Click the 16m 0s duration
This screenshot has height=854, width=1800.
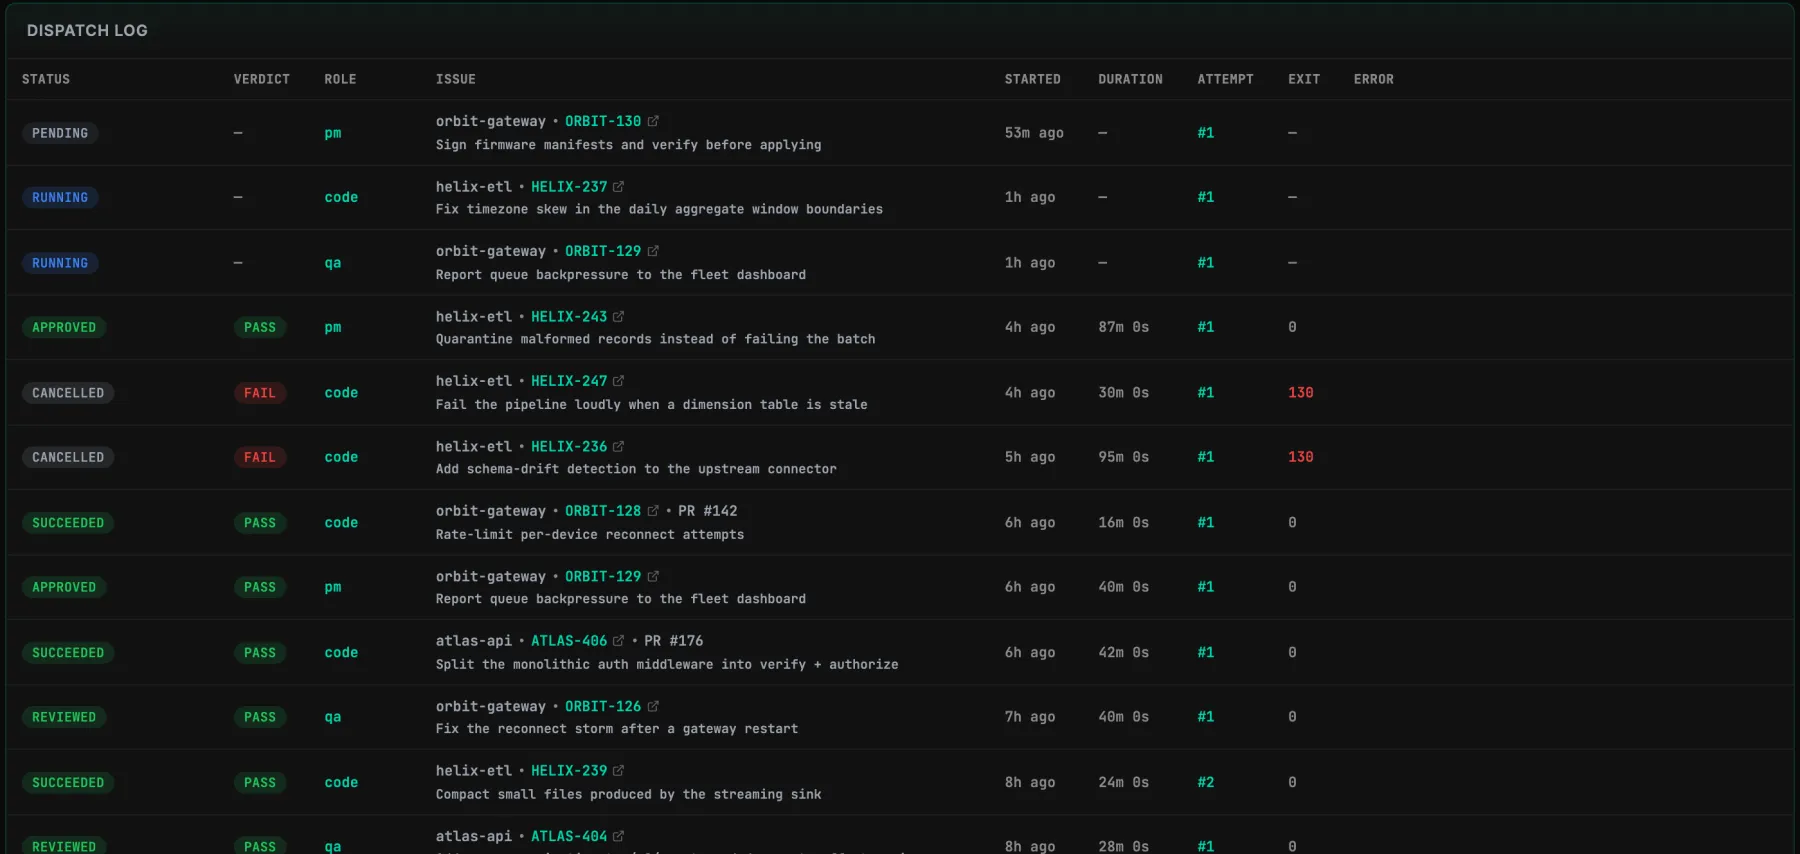point(1124,523)
